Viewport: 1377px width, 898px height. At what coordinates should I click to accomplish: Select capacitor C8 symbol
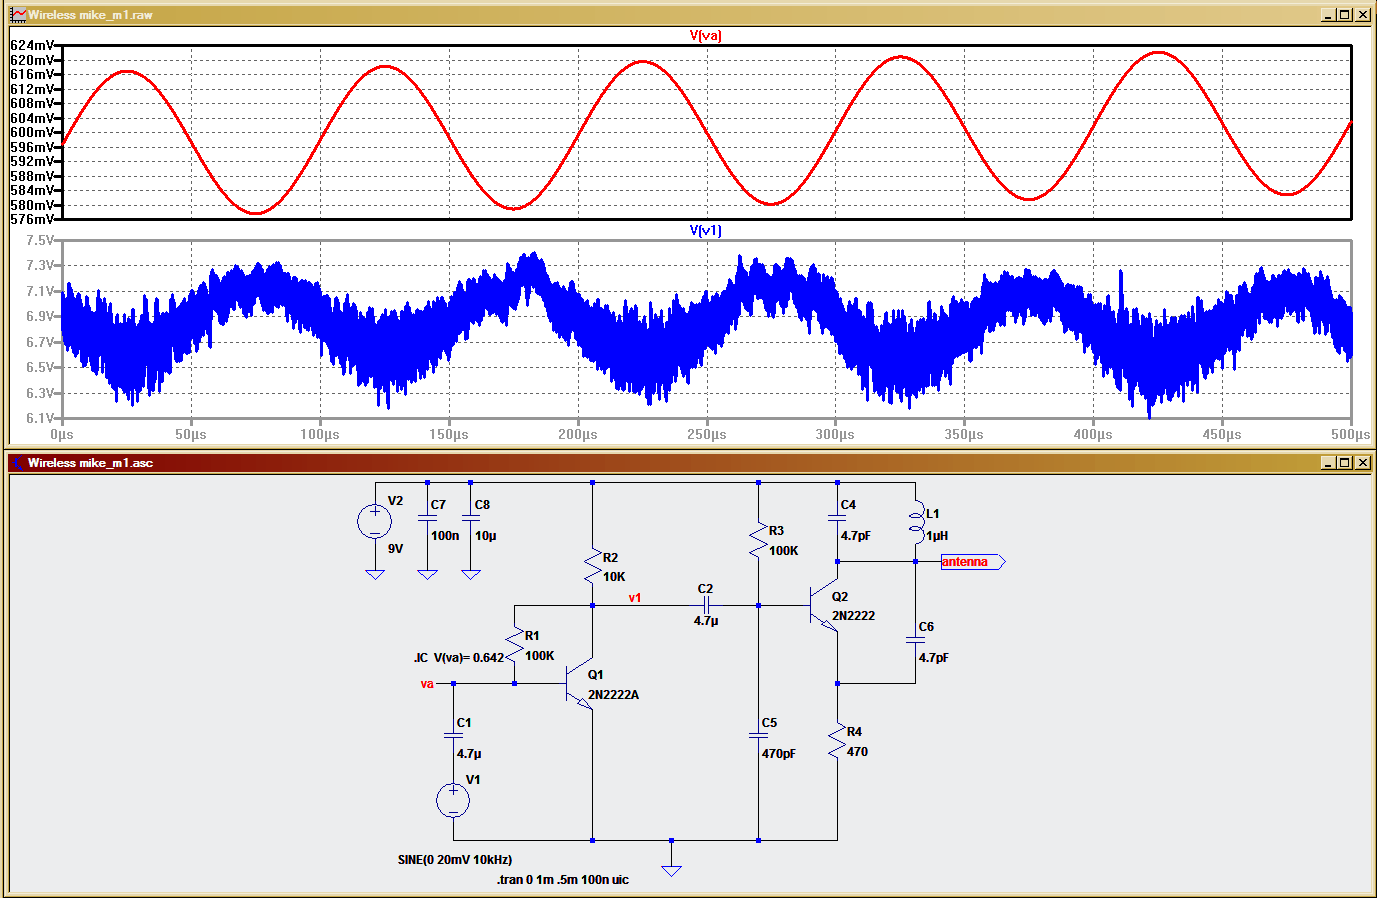(471, 518)
